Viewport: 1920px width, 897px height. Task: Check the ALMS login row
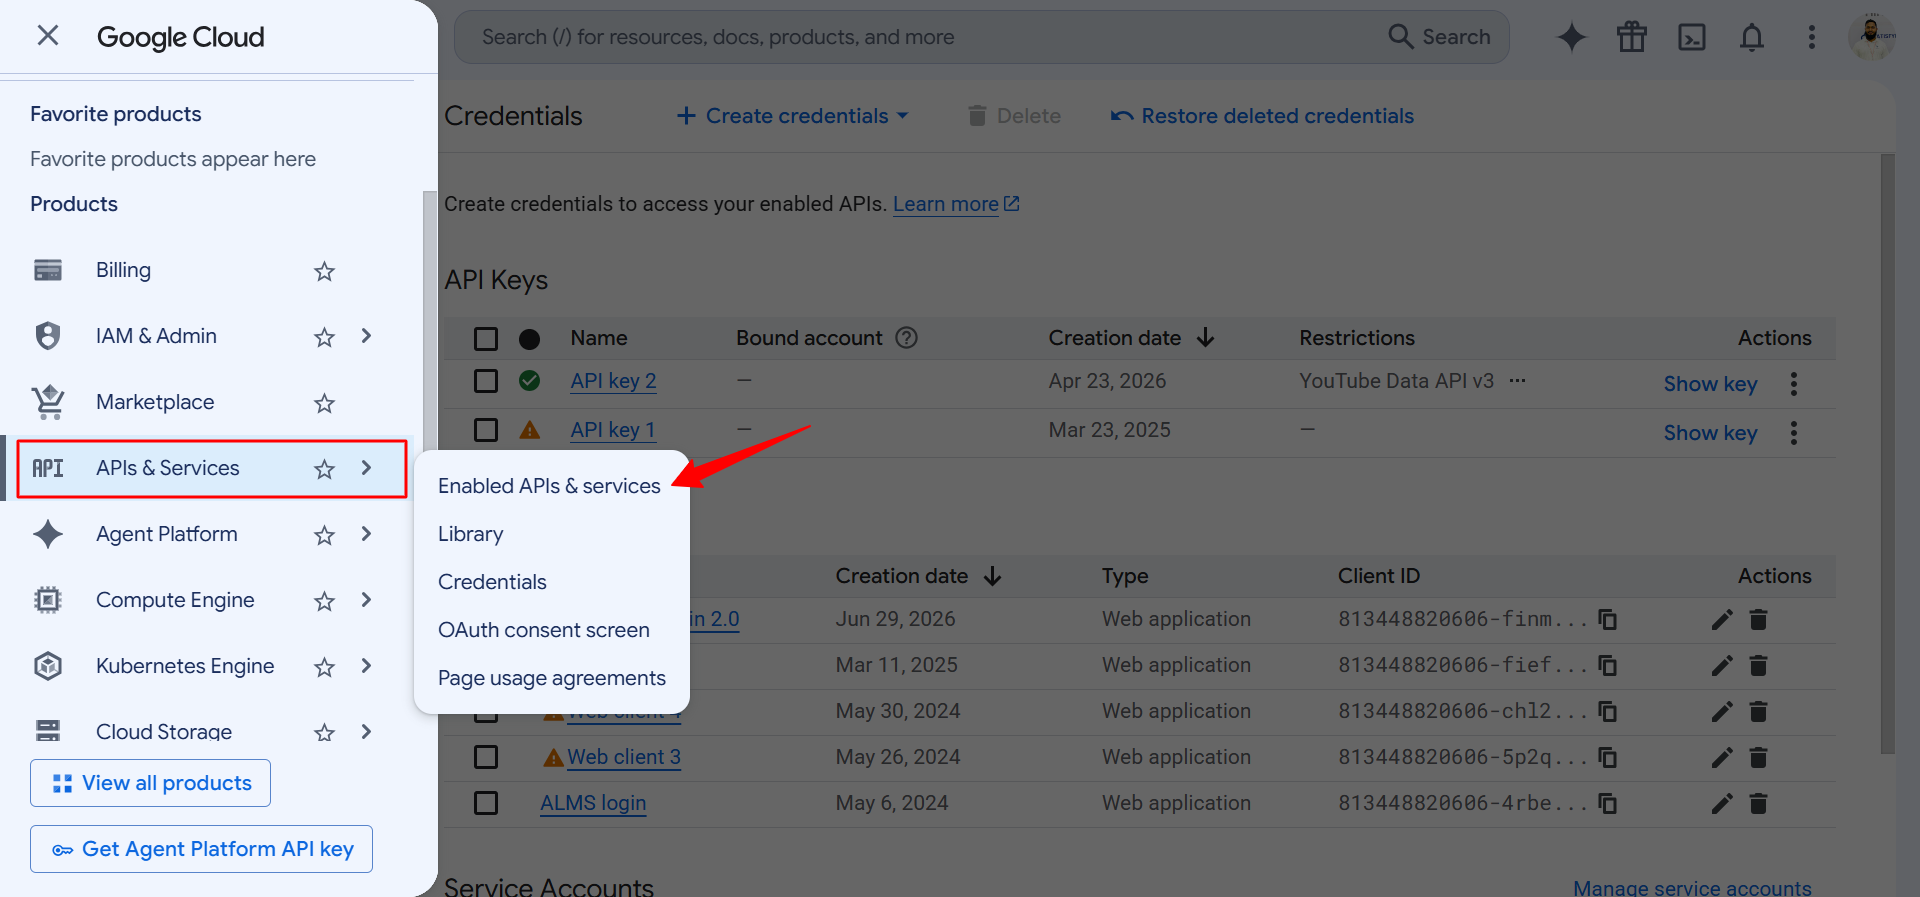tap(486, 803)
